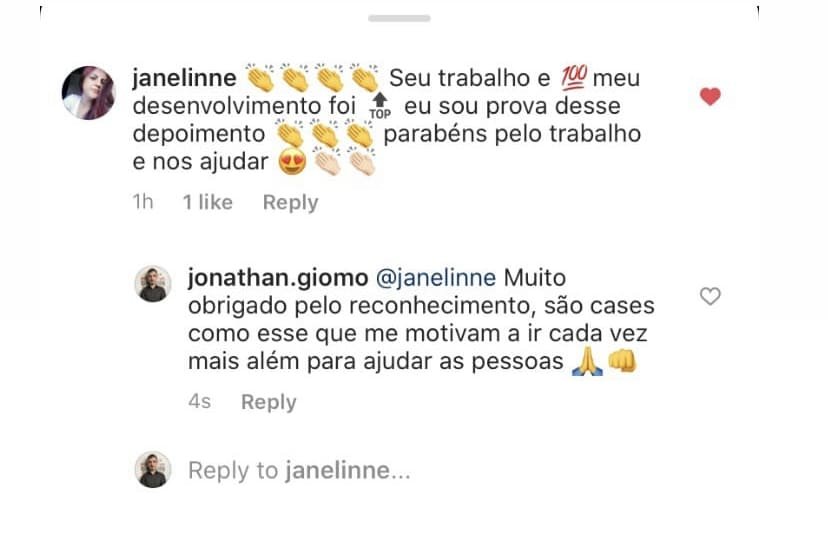Like jonathan.giomo's reply with the heart outline
Image resolution: width=828 pixels, height=542 pixels.
tap(710, 297)
